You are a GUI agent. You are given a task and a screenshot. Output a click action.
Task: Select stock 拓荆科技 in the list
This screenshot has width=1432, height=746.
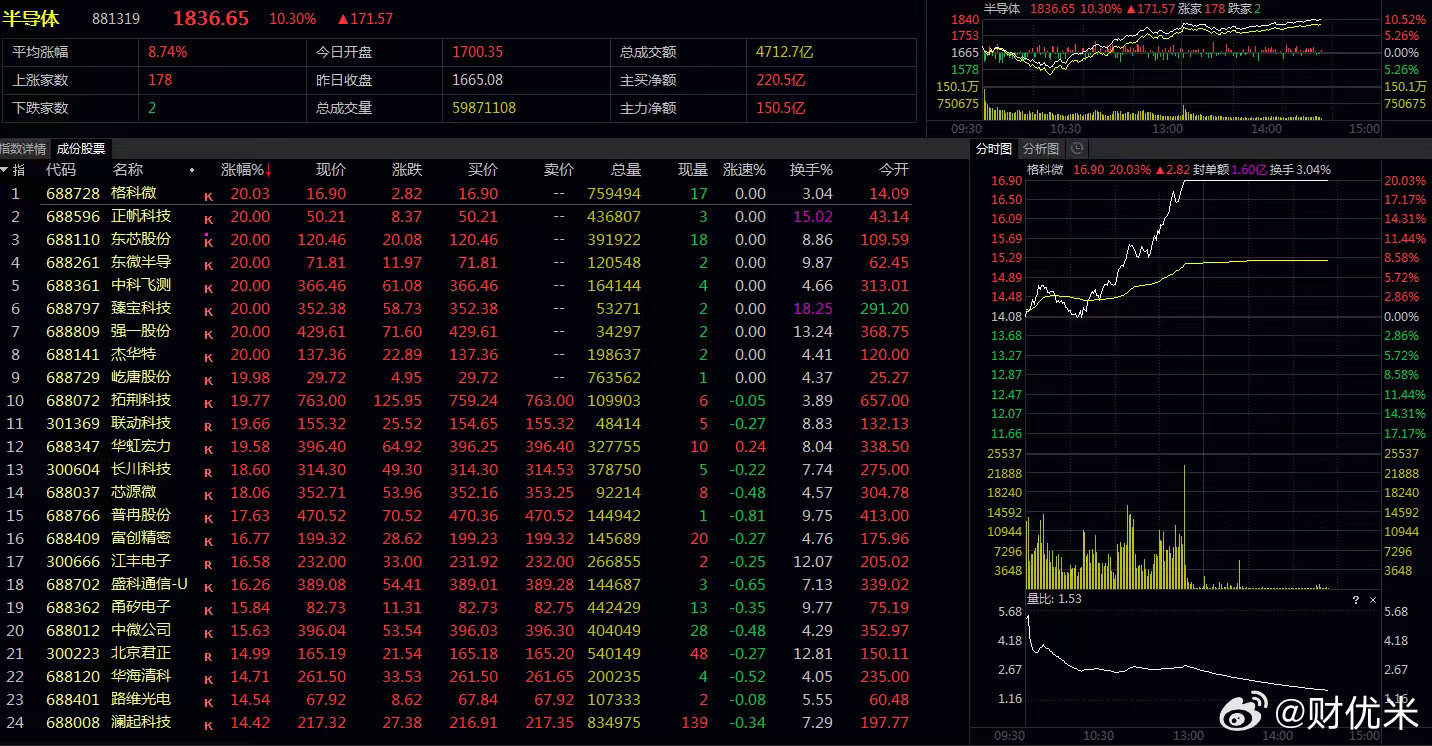point(141,400)
